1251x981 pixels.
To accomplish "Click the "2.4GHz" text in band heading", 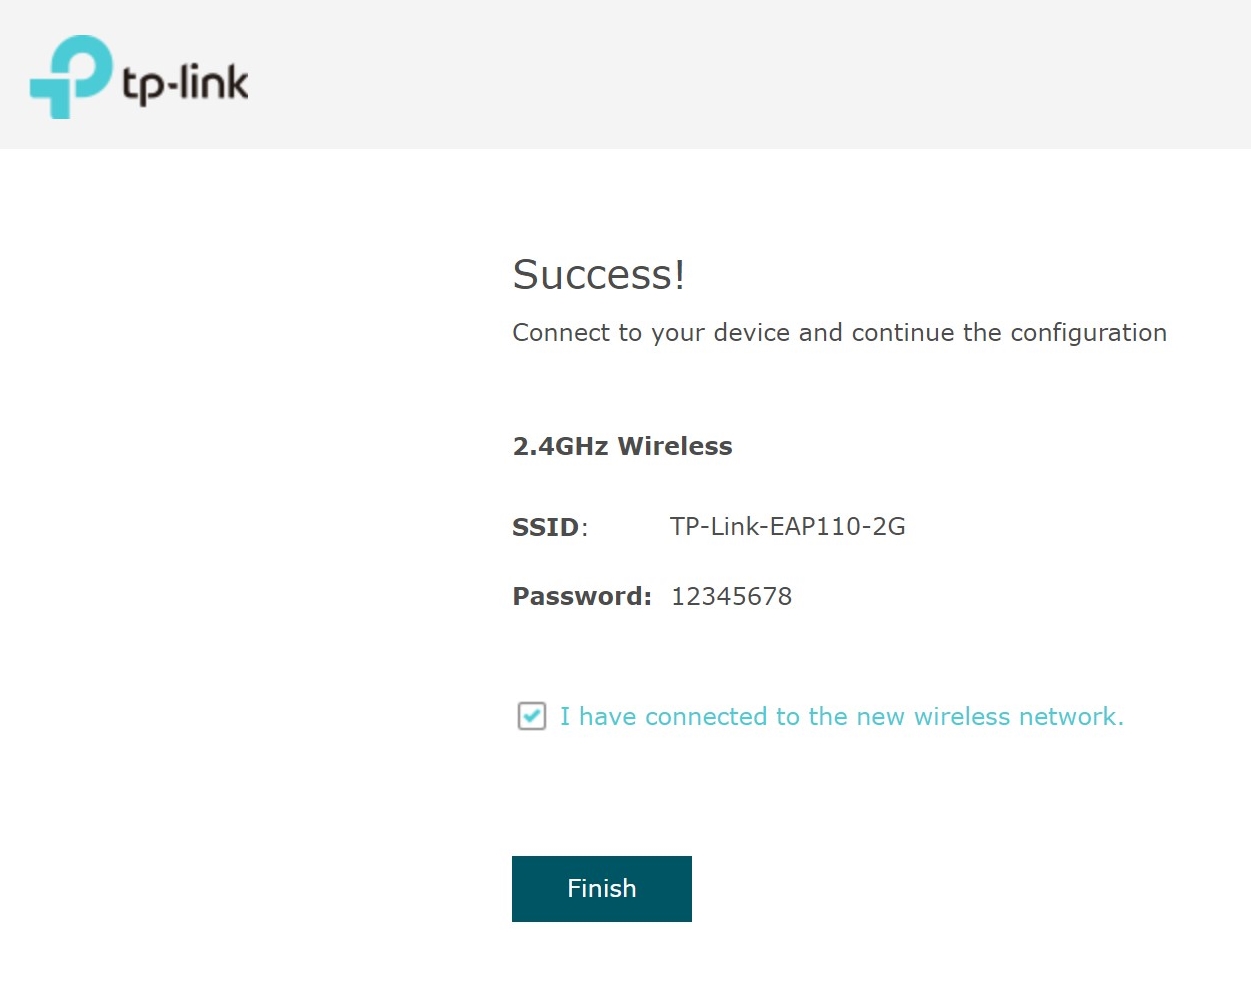I will pyautogui.click(x=560, y=446).
